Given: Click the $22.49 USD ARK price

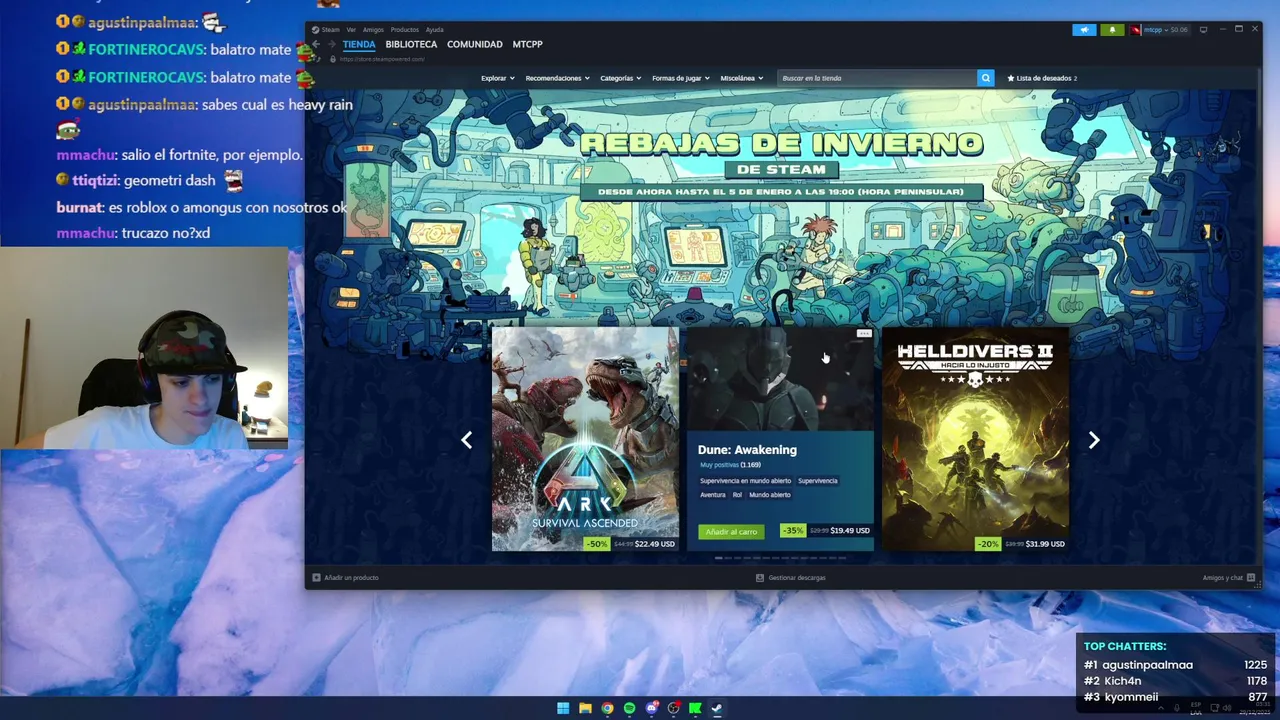Looking at the screenshot, I should tap(655, 544).
